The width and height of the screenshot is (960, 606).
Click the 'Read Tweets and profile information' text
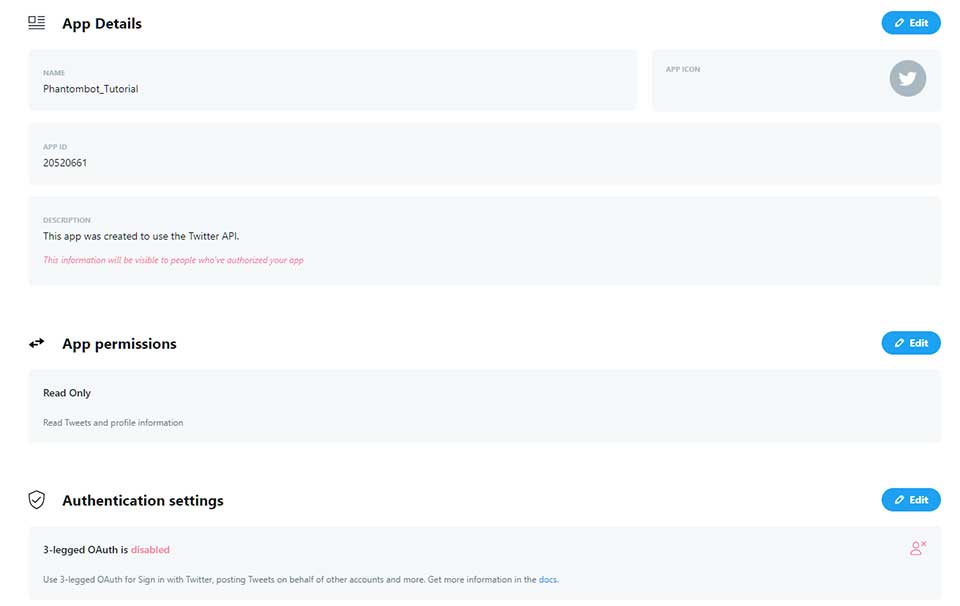[x=113, y=423]
